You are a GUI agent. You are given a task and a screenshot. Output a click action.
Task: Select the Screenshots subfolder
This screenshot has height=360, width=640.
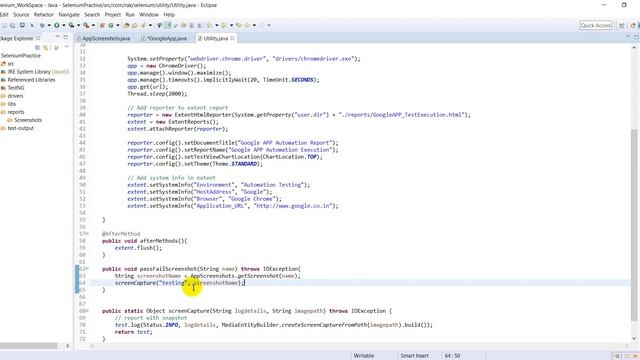[x=24, y=120]
